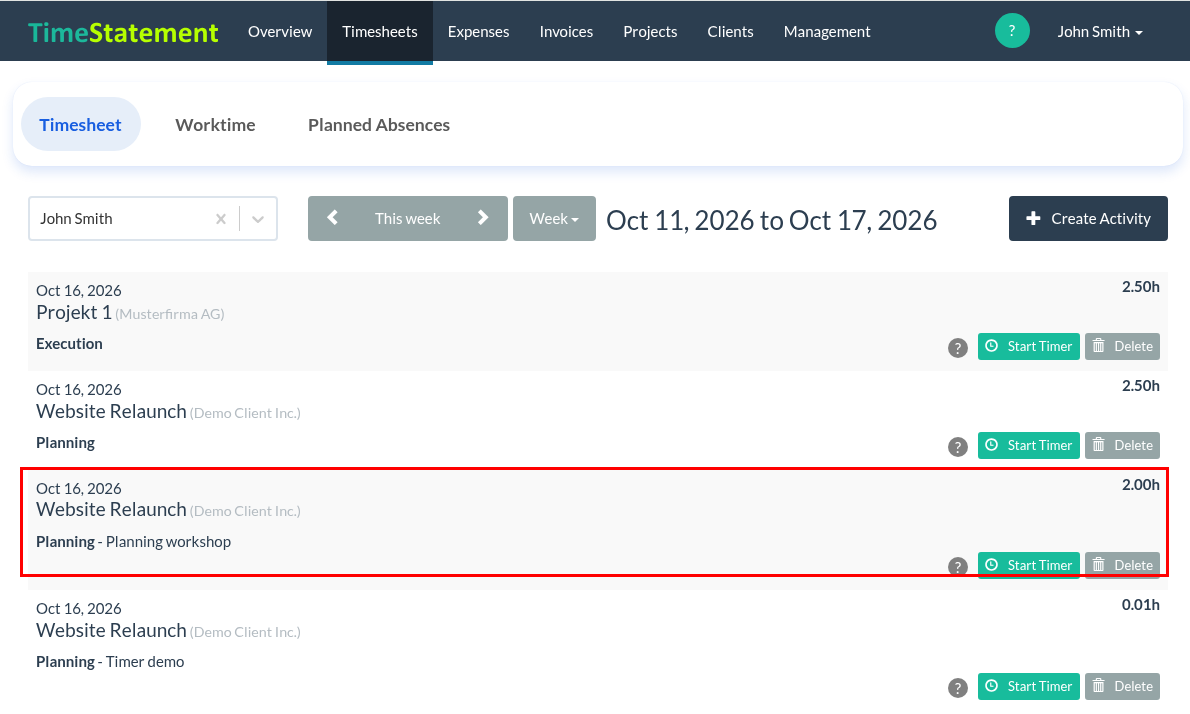
Task: Delete the Planning workshop entry
Action: point(1122,565)
